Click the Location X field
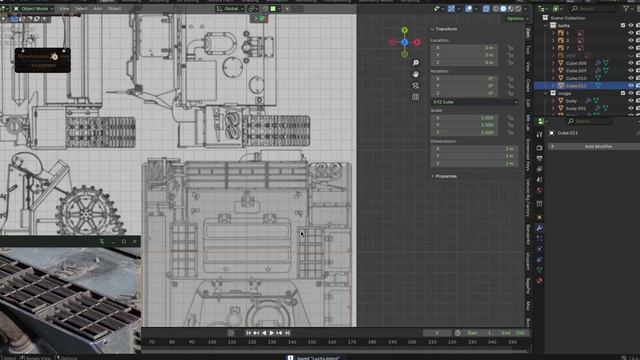640x360 pixels. tap(464, 48)
